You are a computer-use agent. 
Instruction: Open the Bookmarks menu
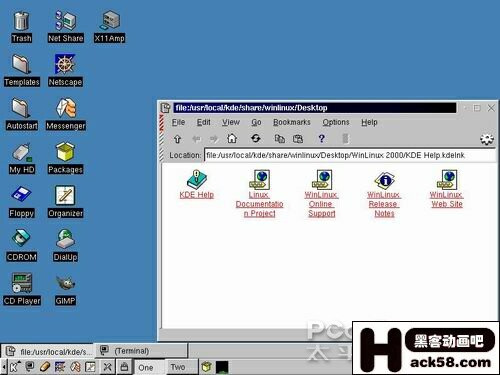(292, 122)
